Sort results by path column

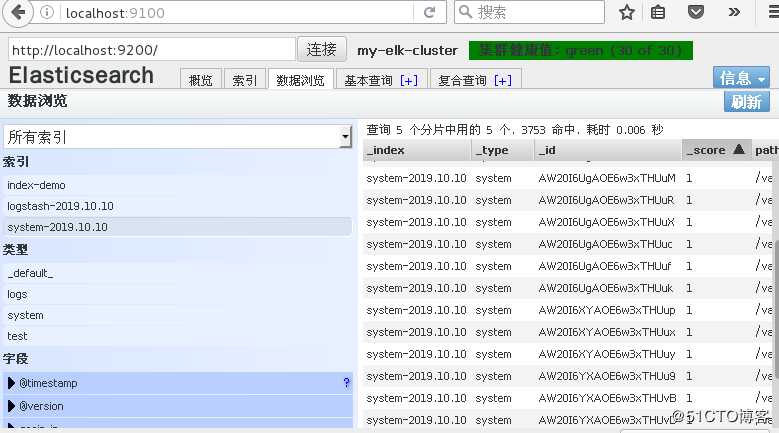pyautogui.click(x=765, y=150)
